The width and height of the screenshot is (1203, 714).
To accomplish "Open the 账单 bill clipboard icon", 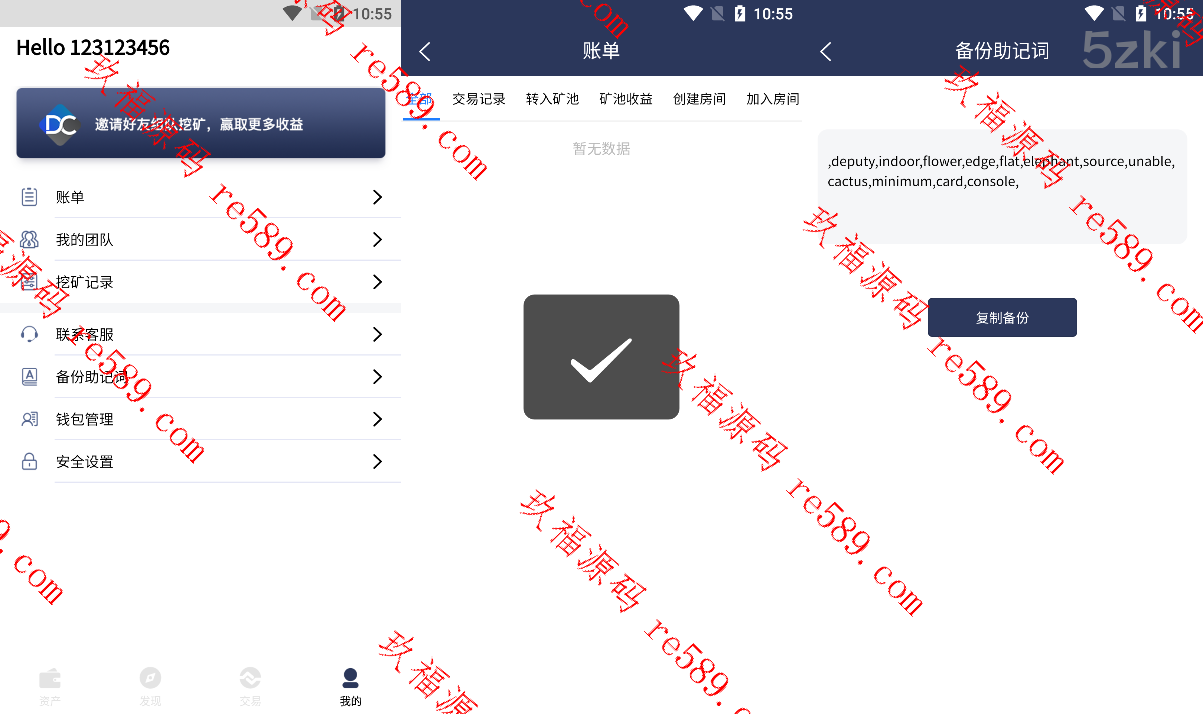I will click(29, 197).
